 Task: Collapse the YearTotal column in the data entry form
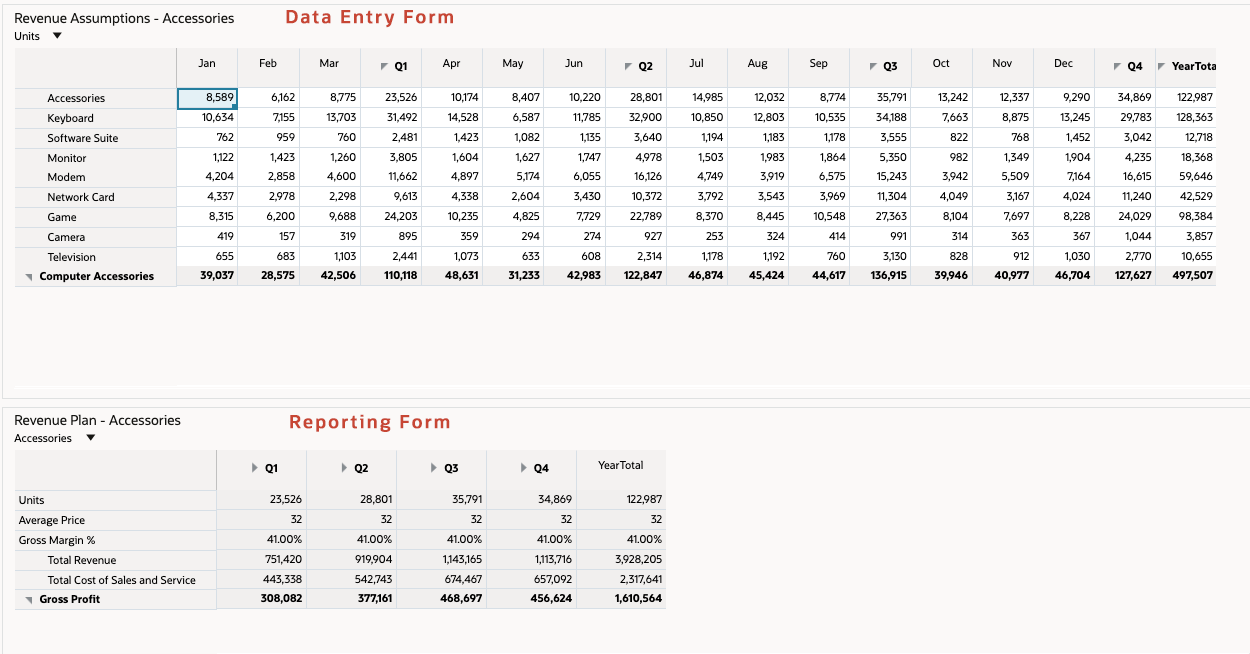click(x=1161, y=66)
